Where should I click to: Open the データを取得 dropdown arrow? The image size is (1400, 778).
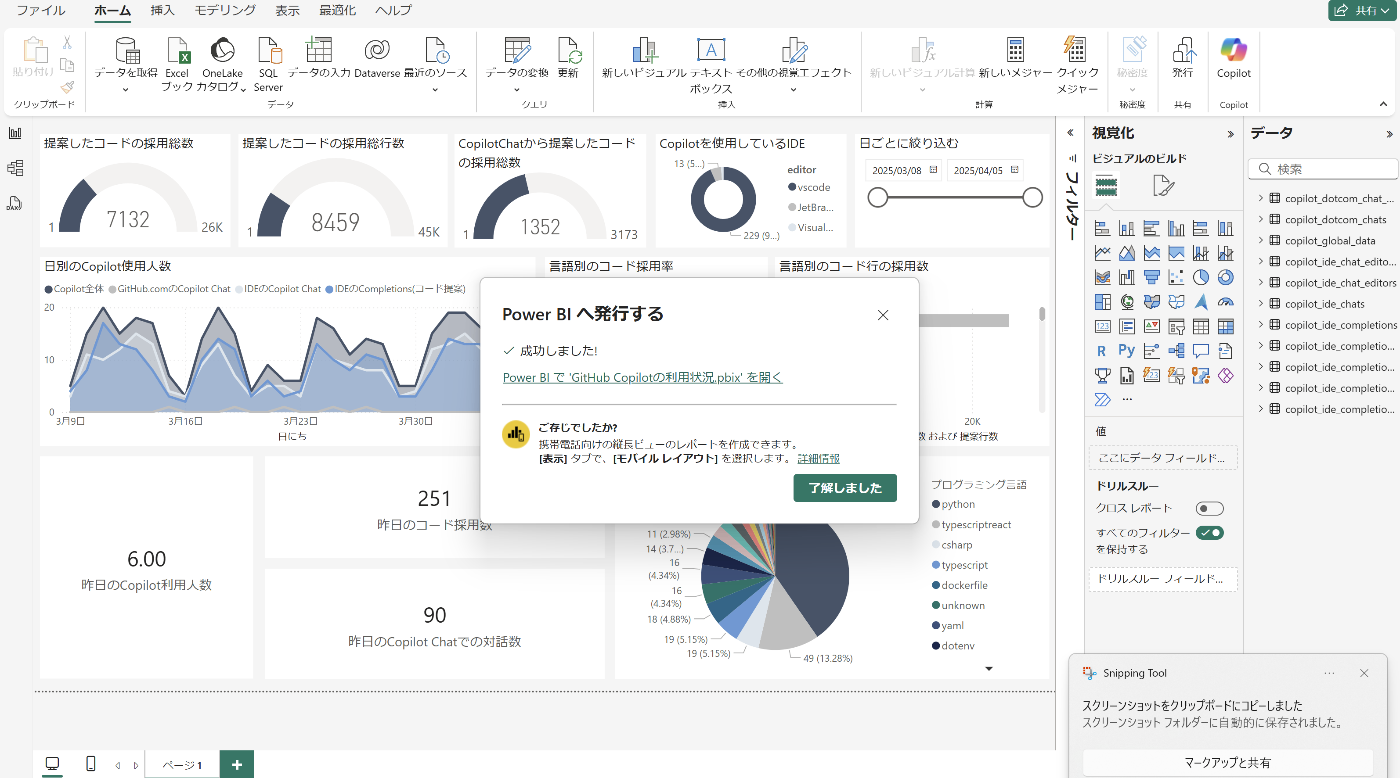[126, 89]
